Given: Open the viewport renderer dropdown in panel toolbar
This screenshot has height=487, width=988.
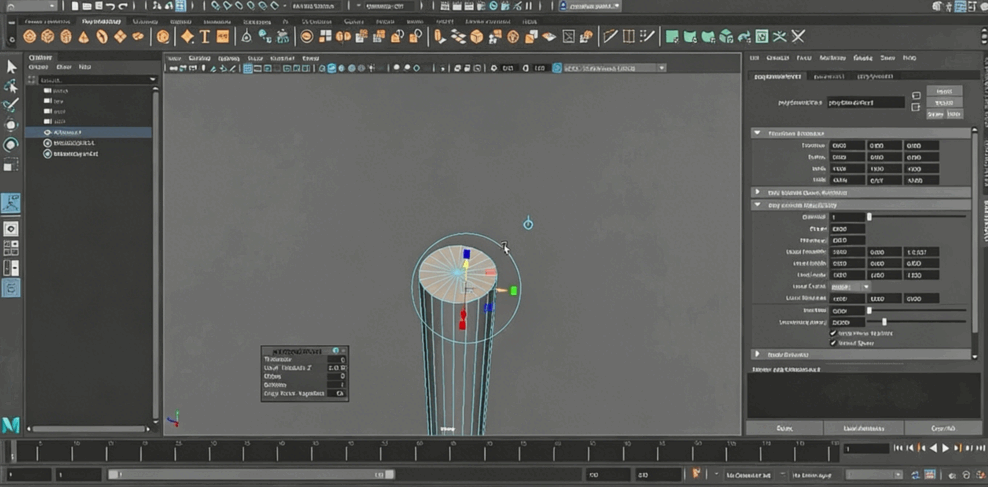Looking at the screenshot, I should pyautogui.click(x=661, y=68).
